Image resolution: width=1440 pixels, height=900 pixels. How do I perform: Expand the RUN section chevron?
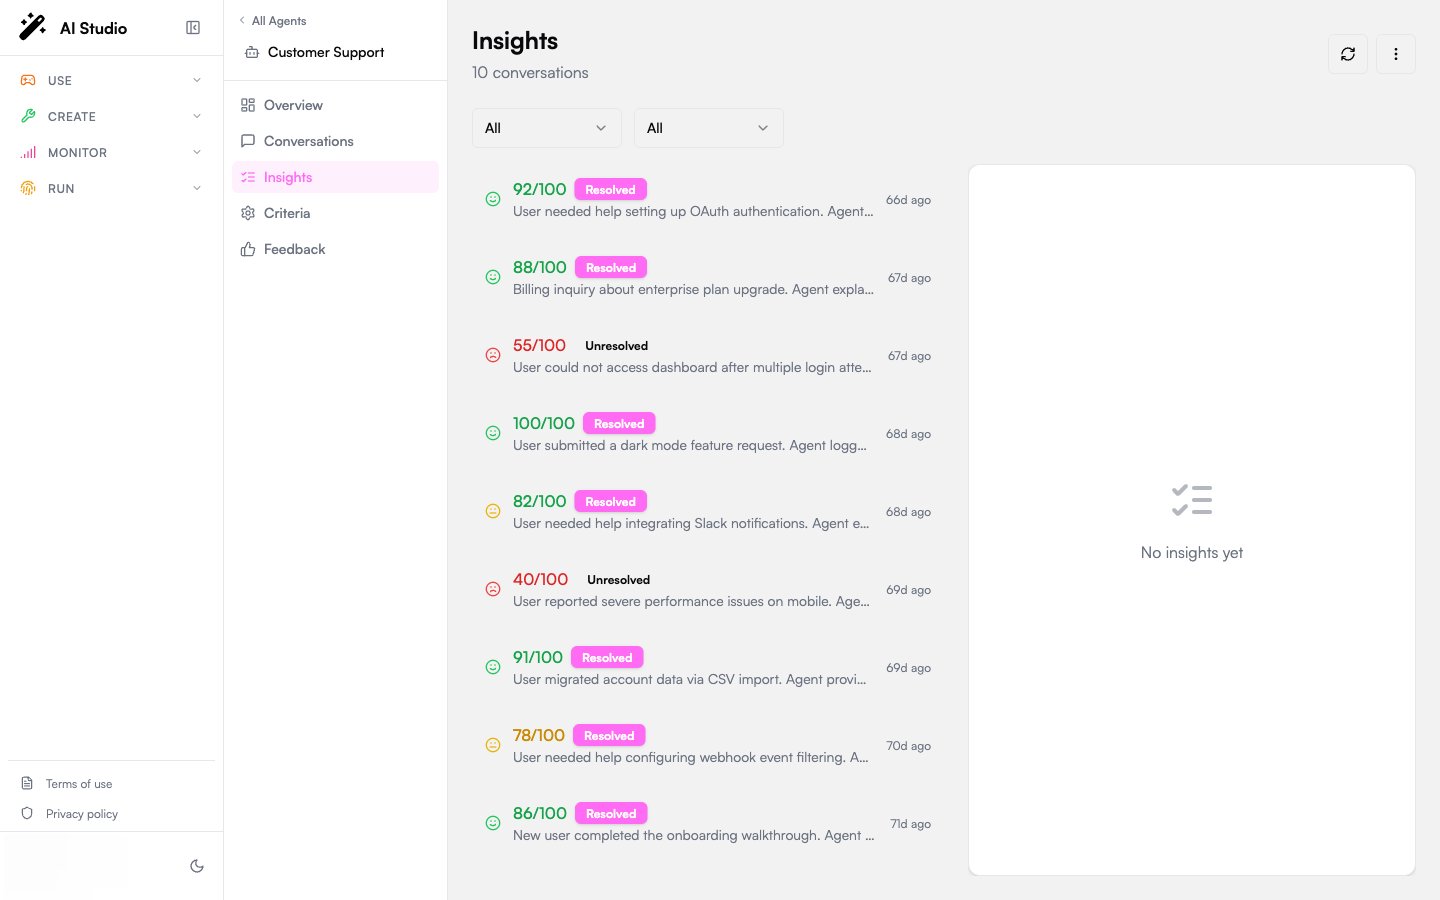click(x=197, y=188)
